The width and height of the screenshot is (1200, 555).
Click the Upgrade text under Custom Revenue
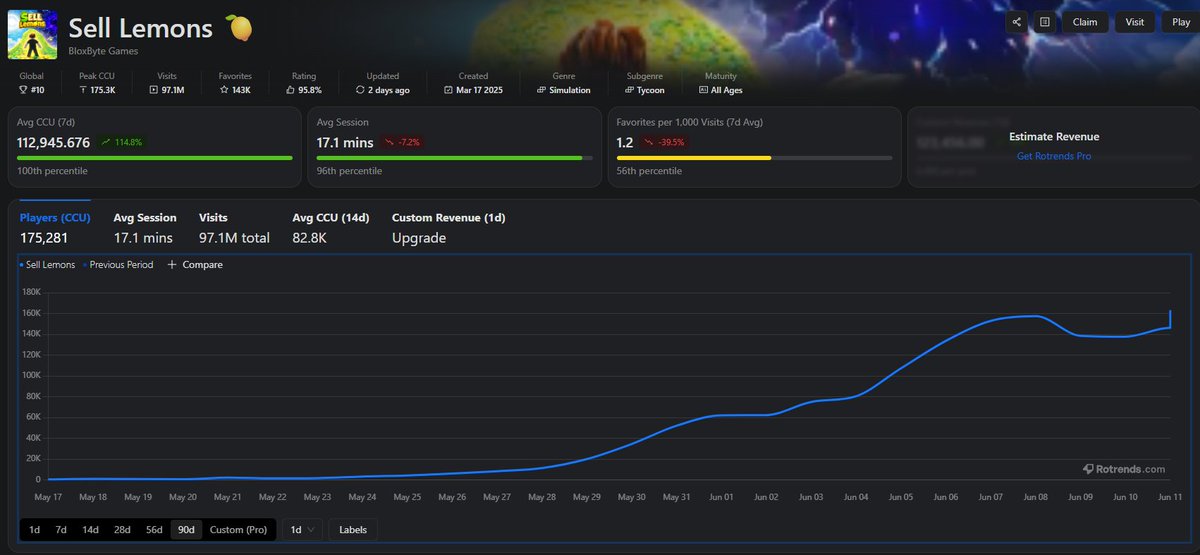(x=419, y=238)
